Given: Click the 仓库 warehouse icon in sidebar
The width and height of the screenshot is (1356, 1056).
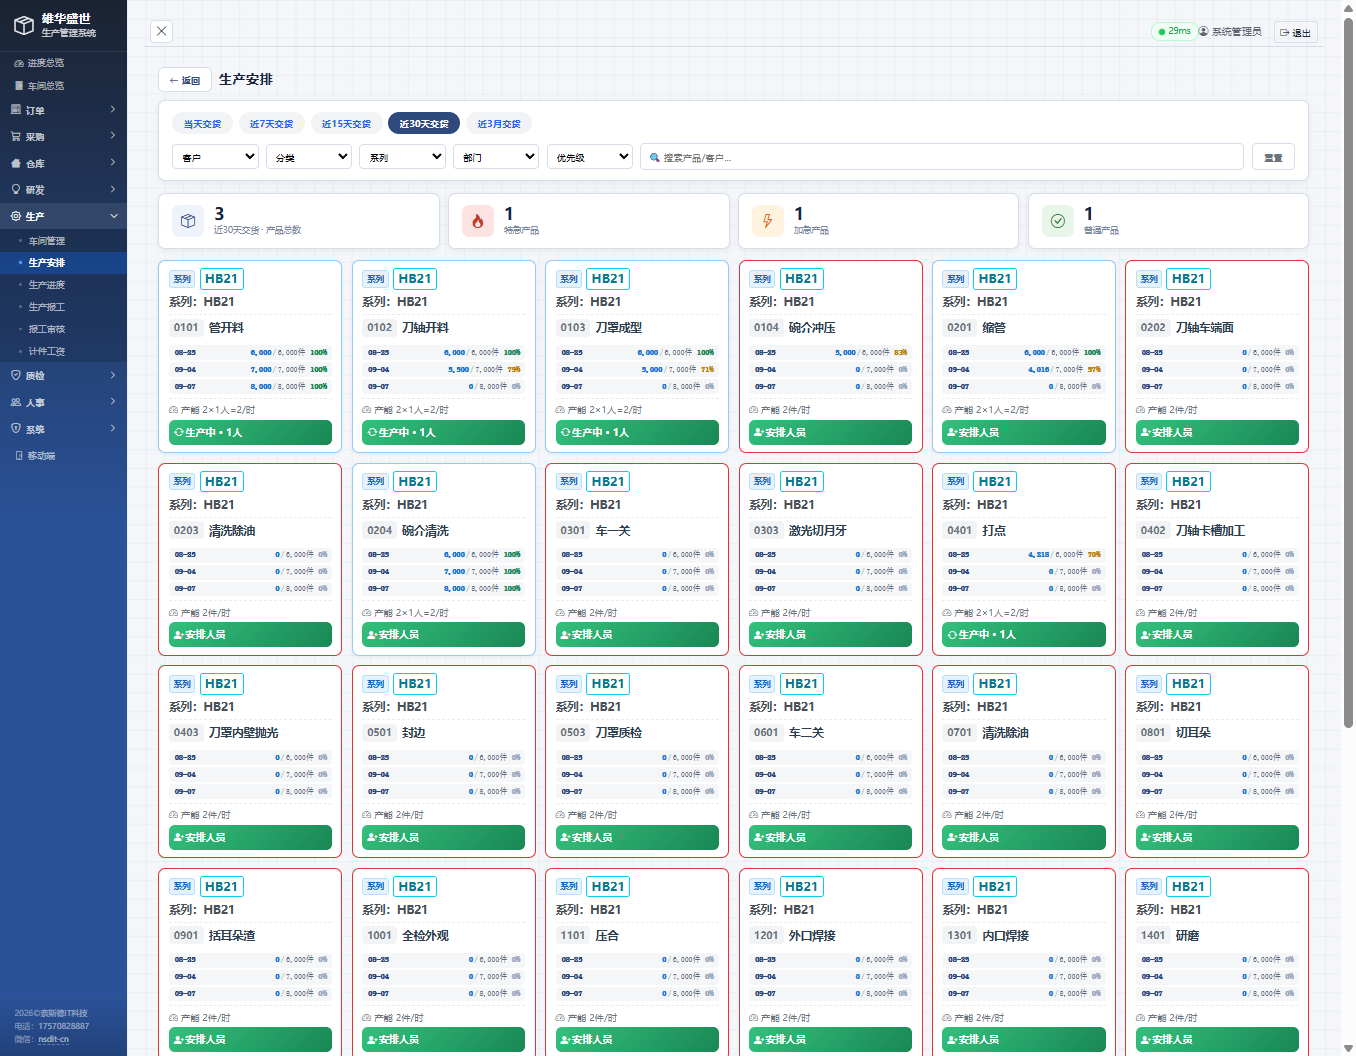Looking at the screenshot, I should 16,163.
